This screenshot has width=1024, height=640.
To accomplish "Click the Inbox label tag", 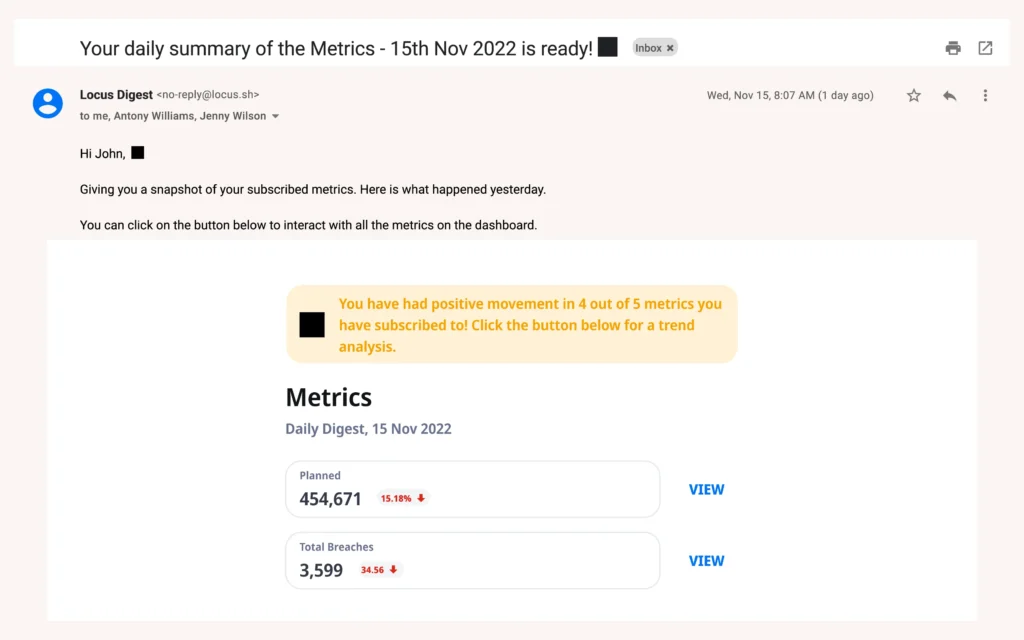I will (648, 48).
